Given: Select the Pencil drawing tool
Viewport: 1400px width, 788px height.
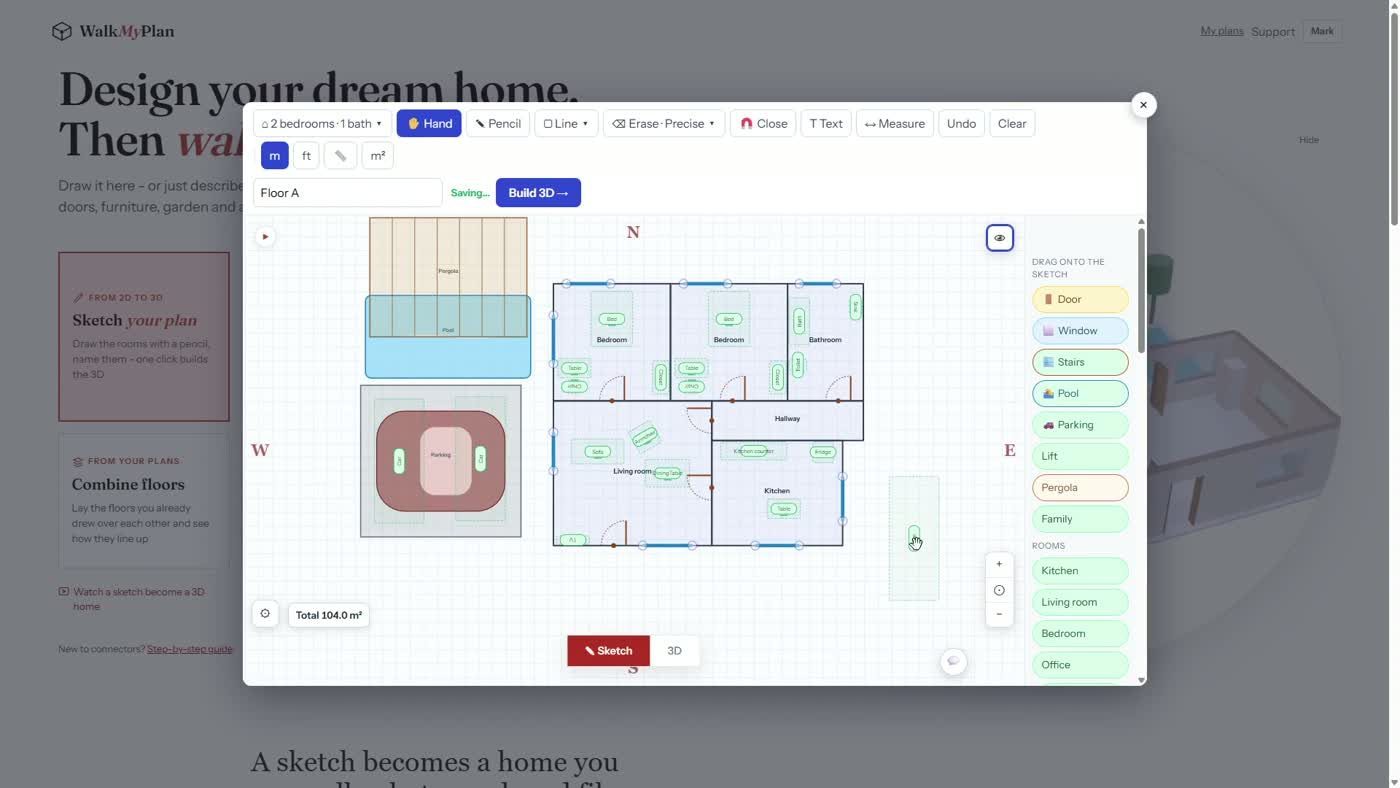Looking at the screenshot, I should [x=498, y=123].
